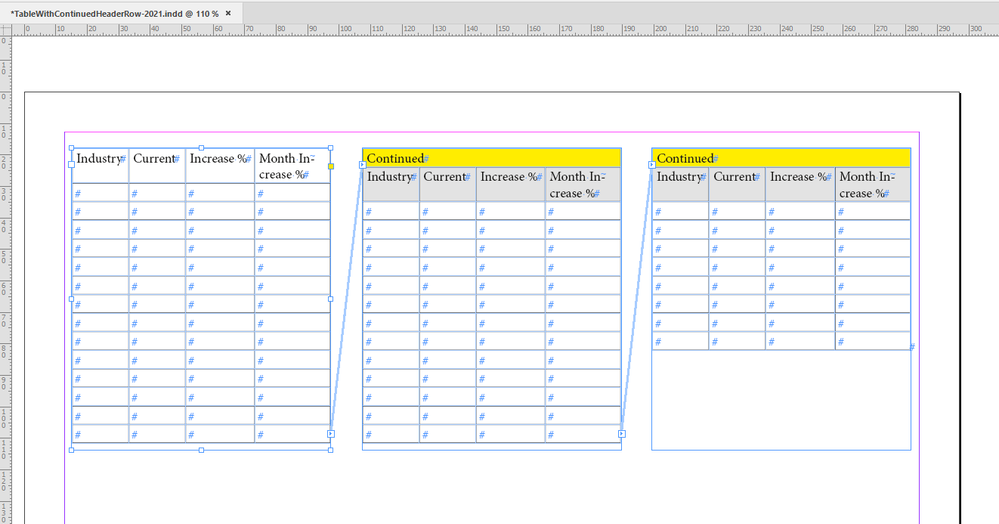Screen dimensions: 999x524
Task: Click the Industry header cell in first table
Action: [x=101, y=166]
